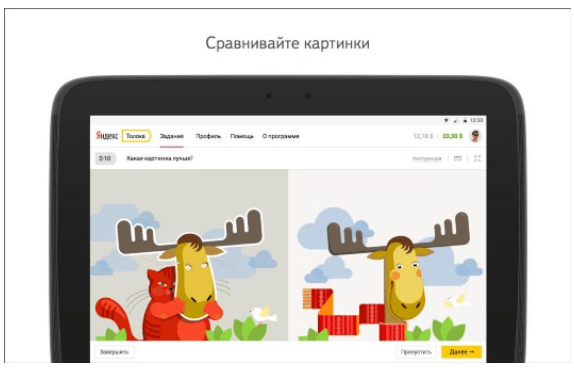Click the grey 12,18 $ balance
The image size is (574, 372).
(423, 136)
